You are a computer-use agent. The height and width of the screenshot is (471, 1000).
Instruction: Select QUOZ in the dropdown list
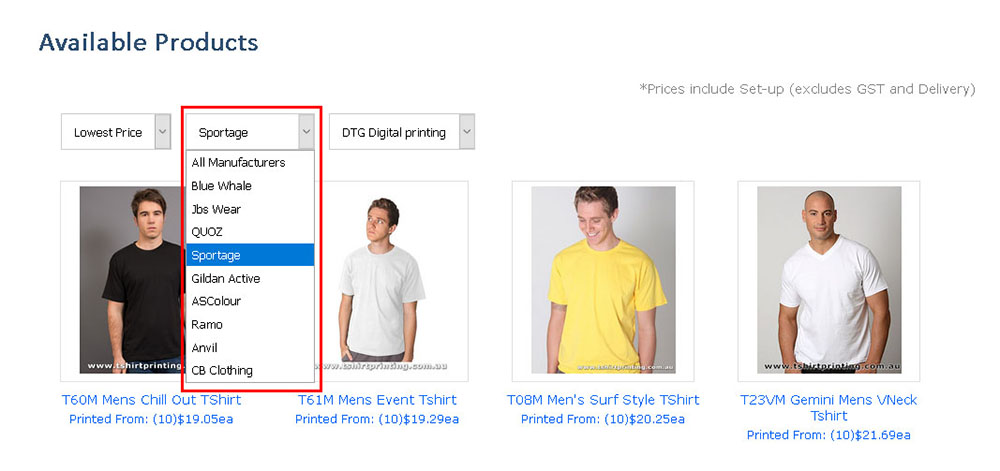click(x=249, y=232)
